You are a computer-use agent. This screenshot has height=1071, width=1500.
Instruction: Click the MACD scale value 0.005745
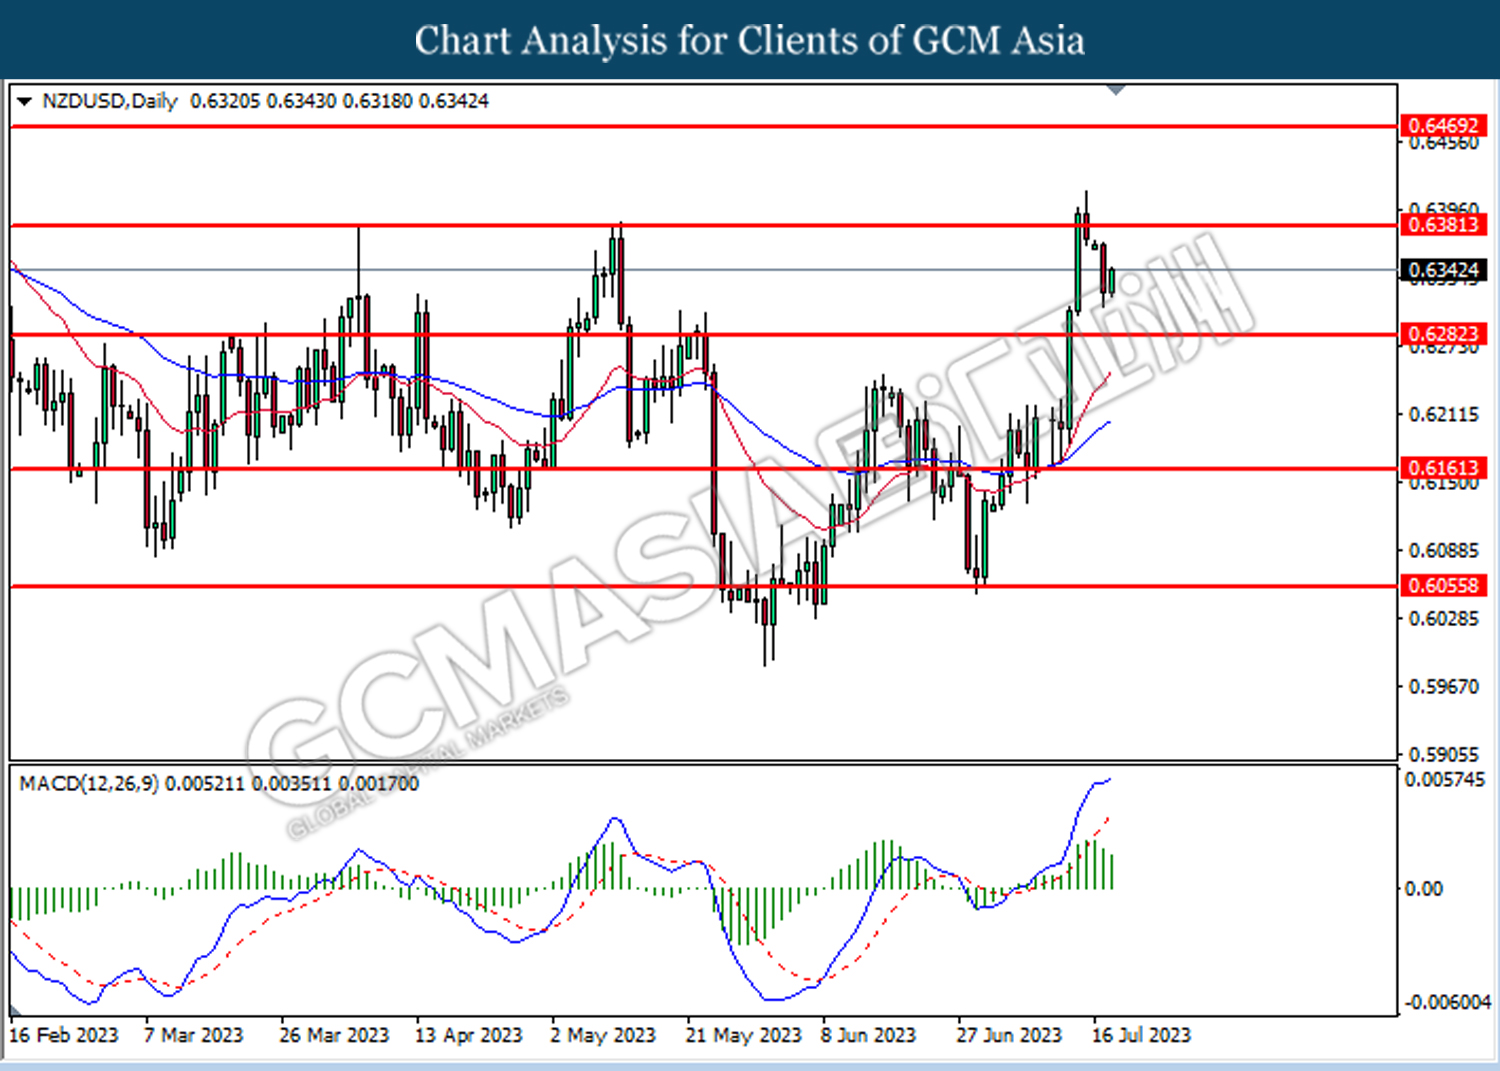[x=1445, y=779]
